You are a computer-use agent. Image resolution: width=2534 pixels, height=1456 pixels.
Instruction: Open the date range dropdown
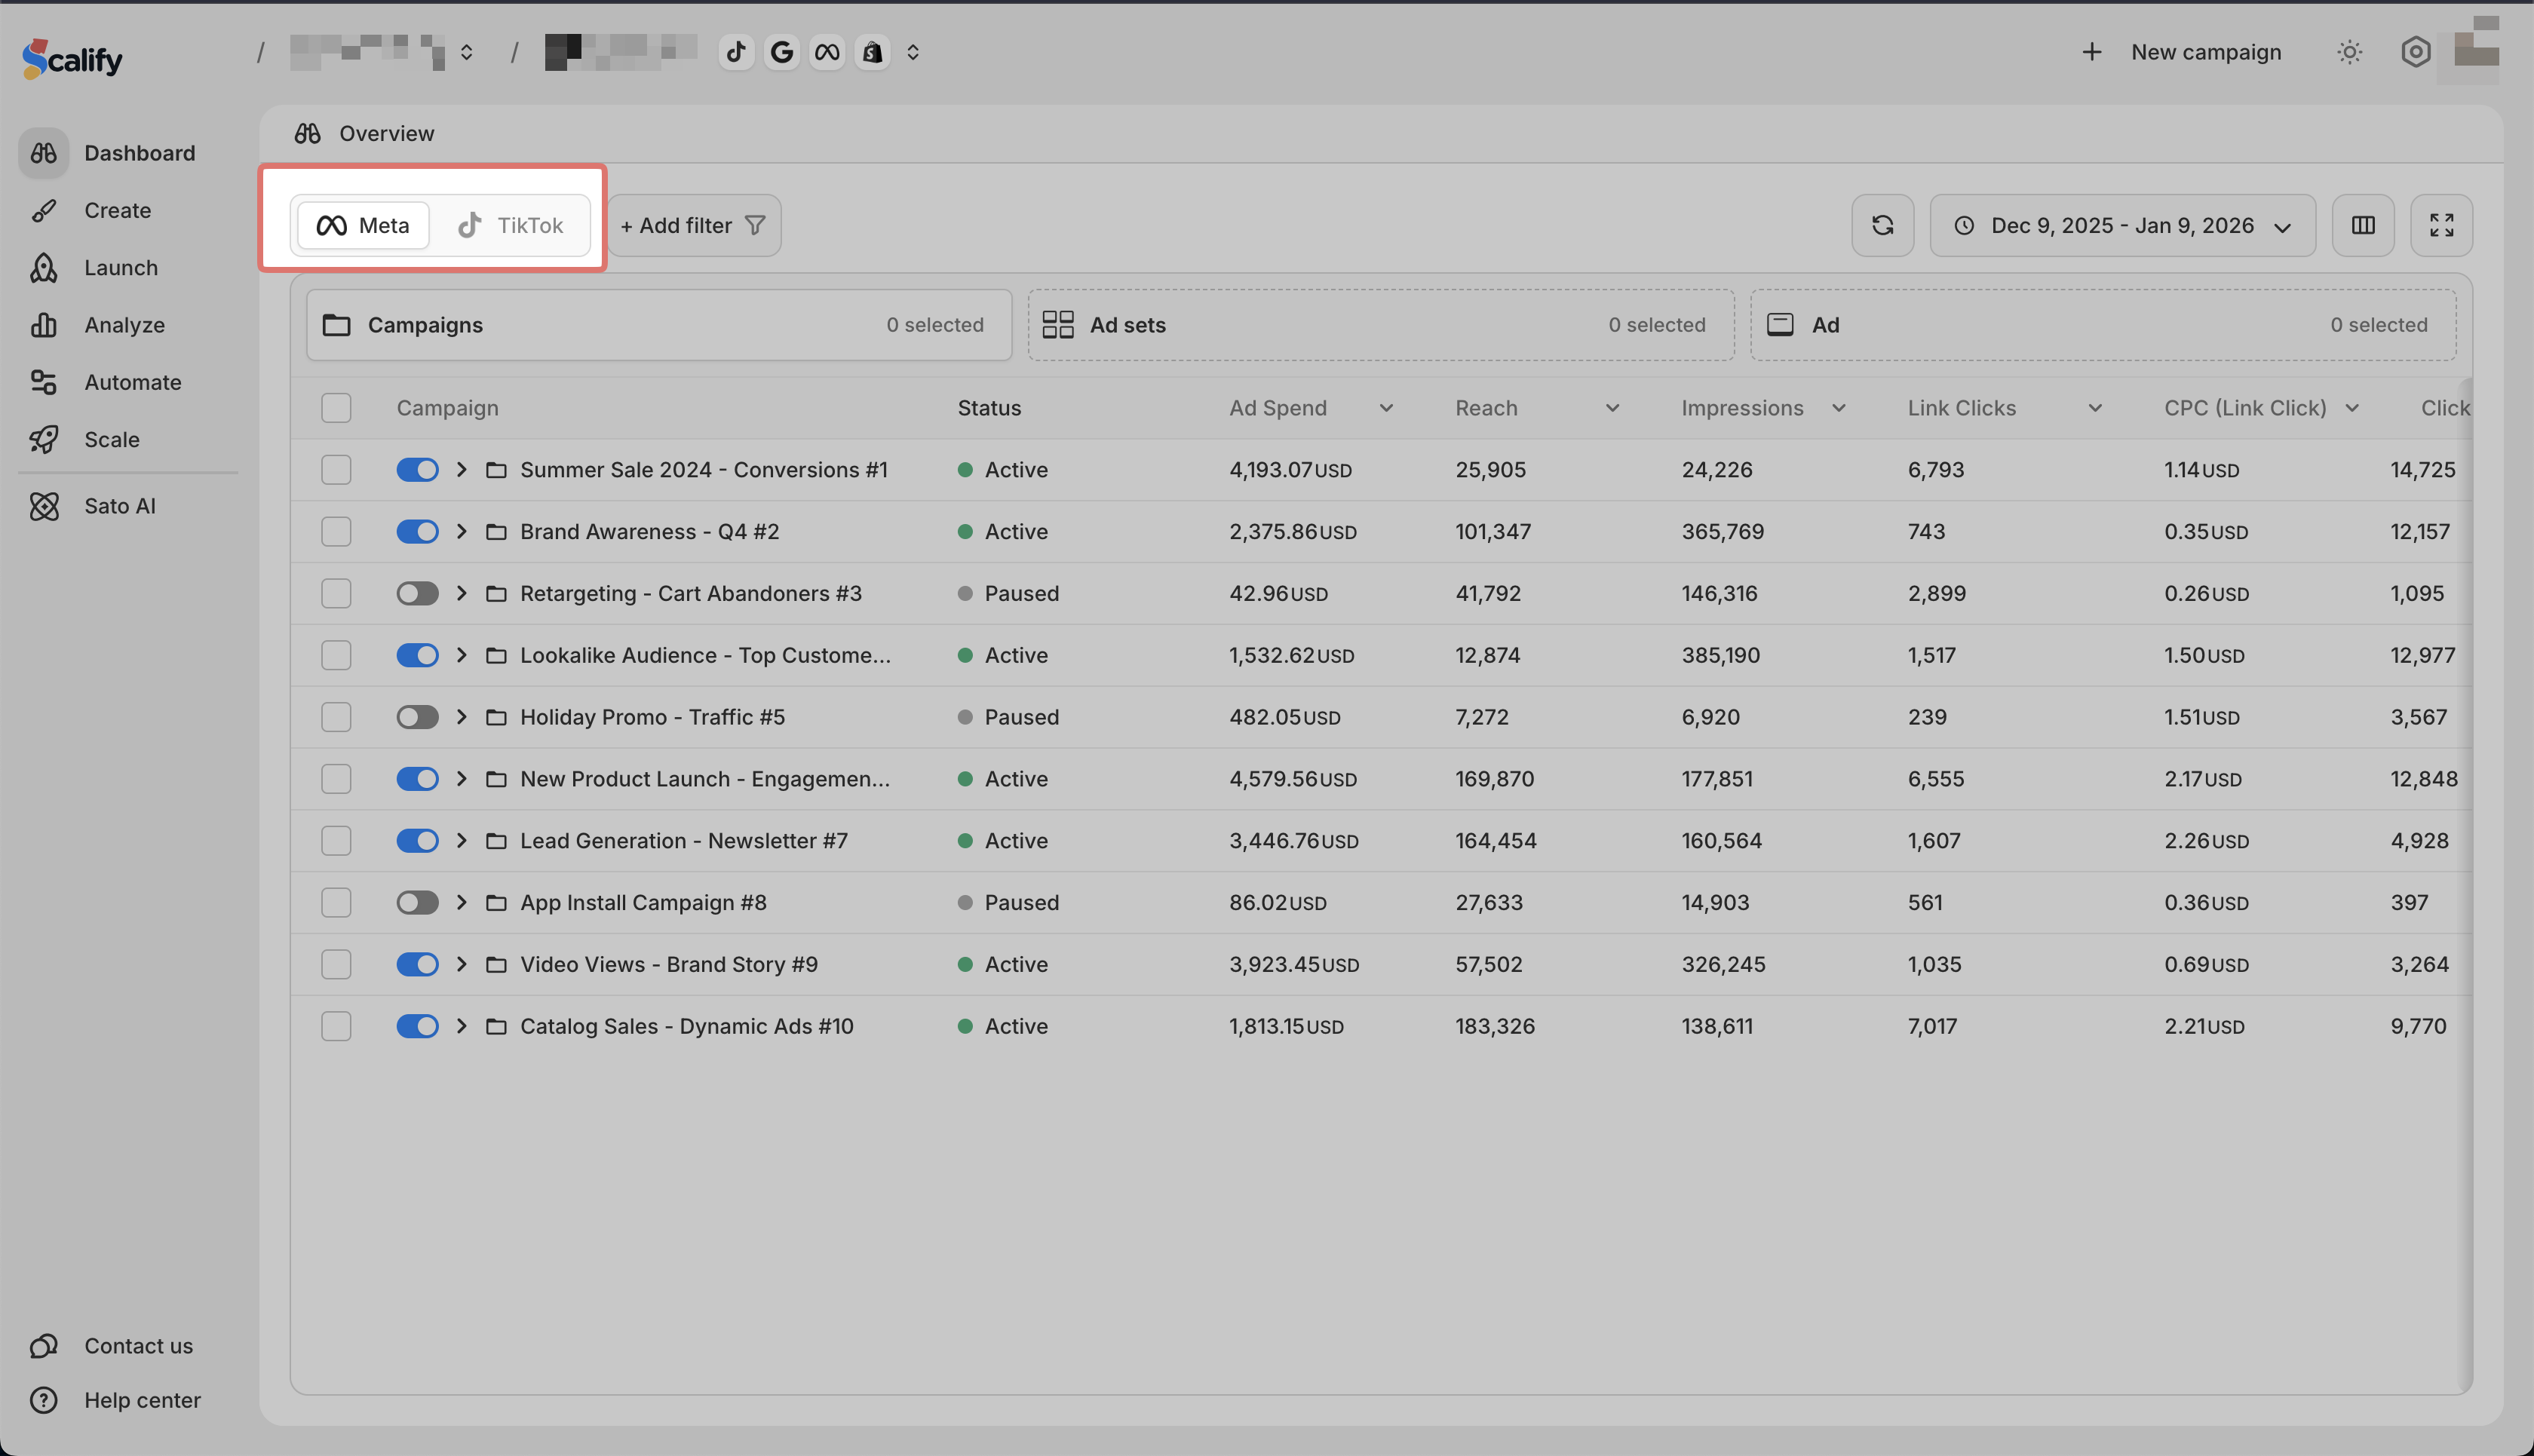coord(2122,225)
